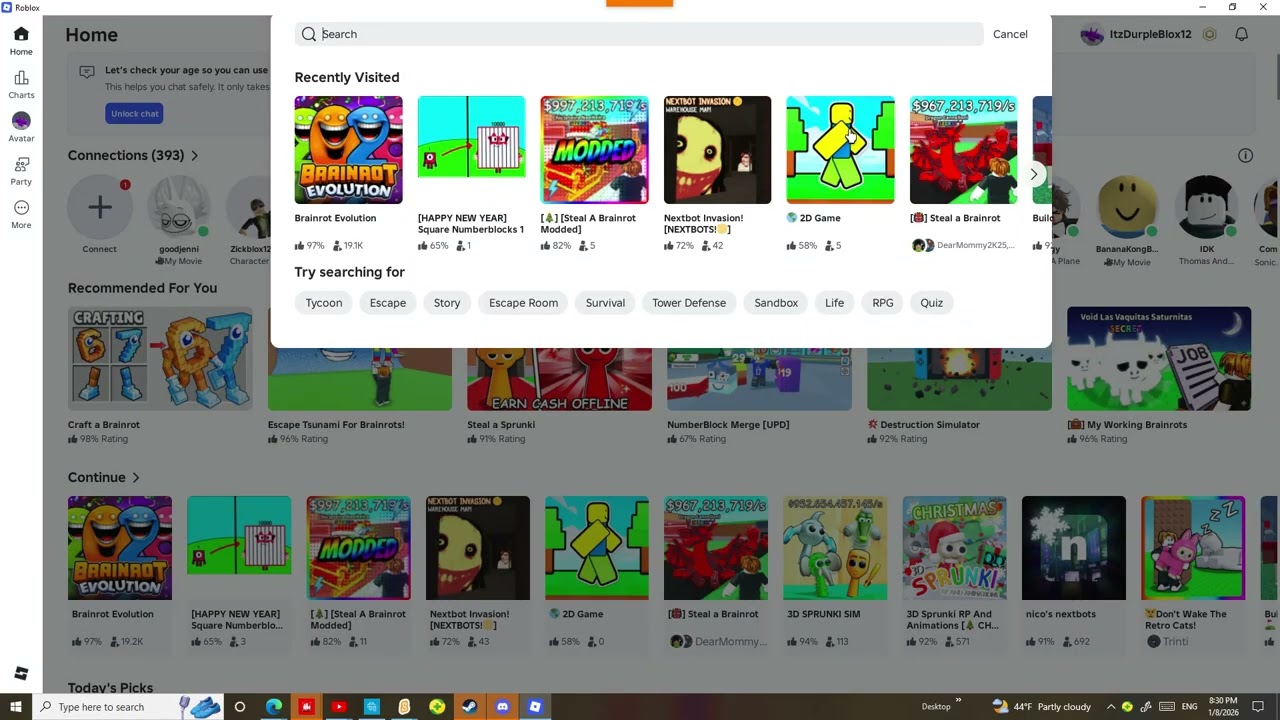Expand Connections (393) chevron
Viewport: 1280px width, 720px height.
click(194, 155)
